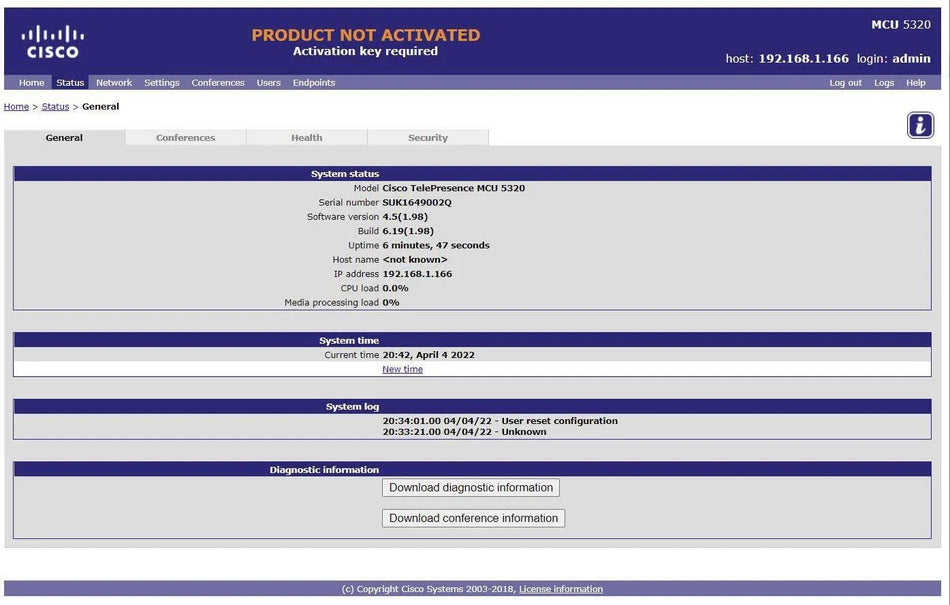The height and width of the screenshot is (605, 950).
Task: Open Help in the navigation bar
Action: pyautogui.click(x=915, y=82)
